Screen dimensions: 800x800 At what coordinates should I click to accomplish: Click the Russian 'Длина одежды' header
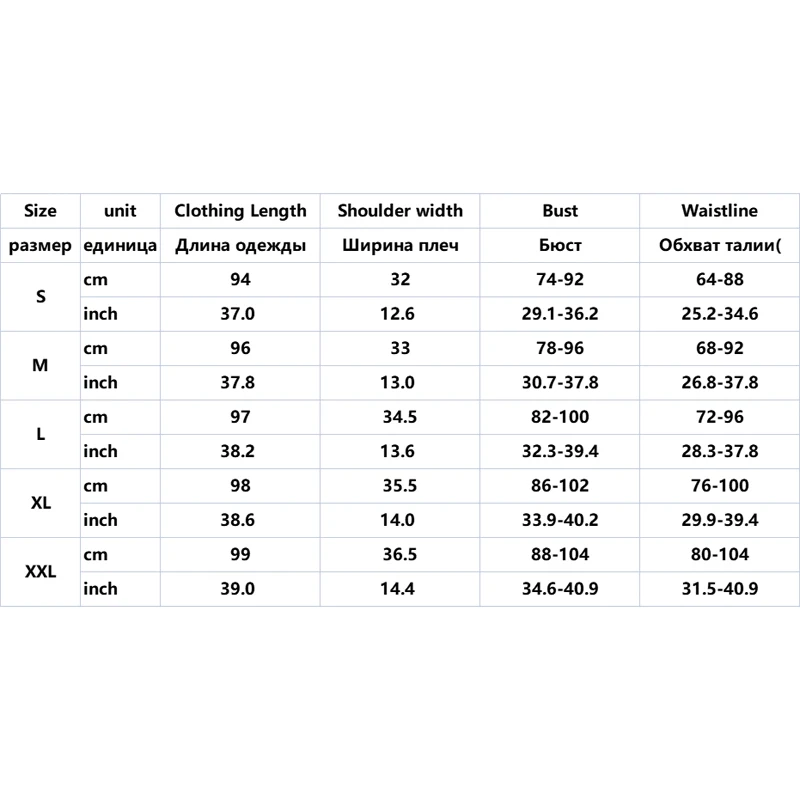coord(240,246)
